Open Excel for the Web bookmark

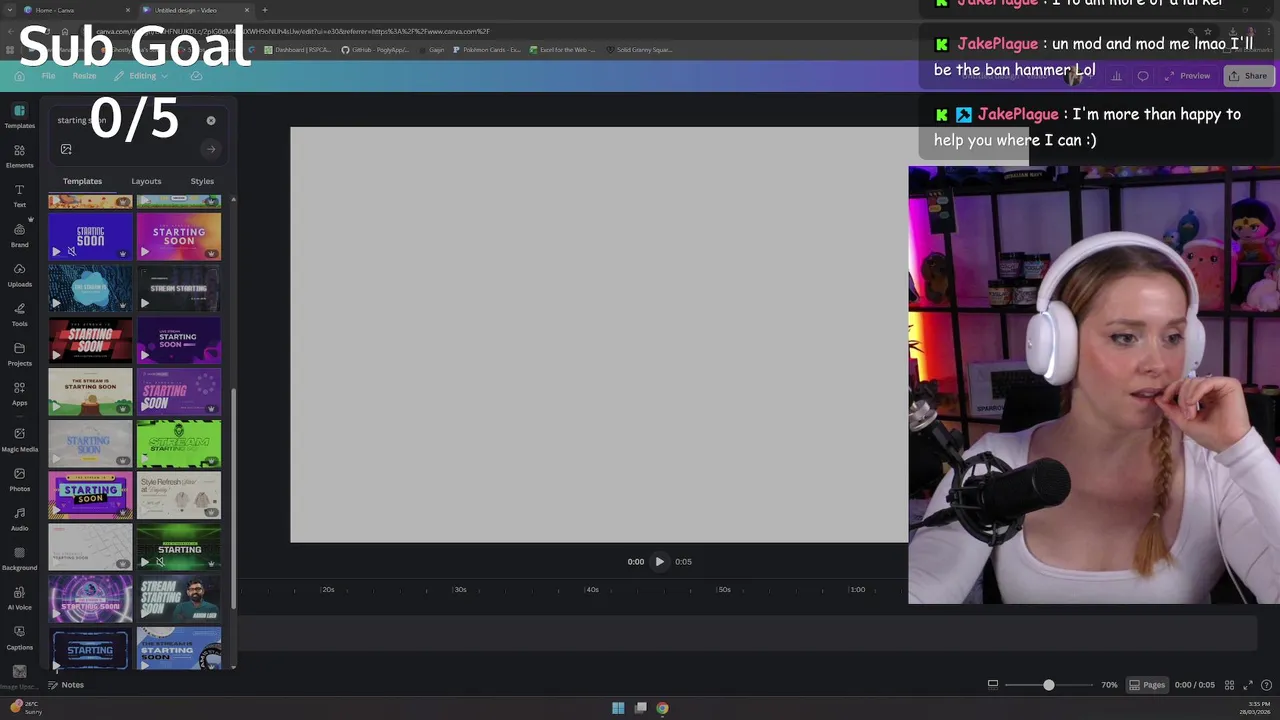point(562,50)
